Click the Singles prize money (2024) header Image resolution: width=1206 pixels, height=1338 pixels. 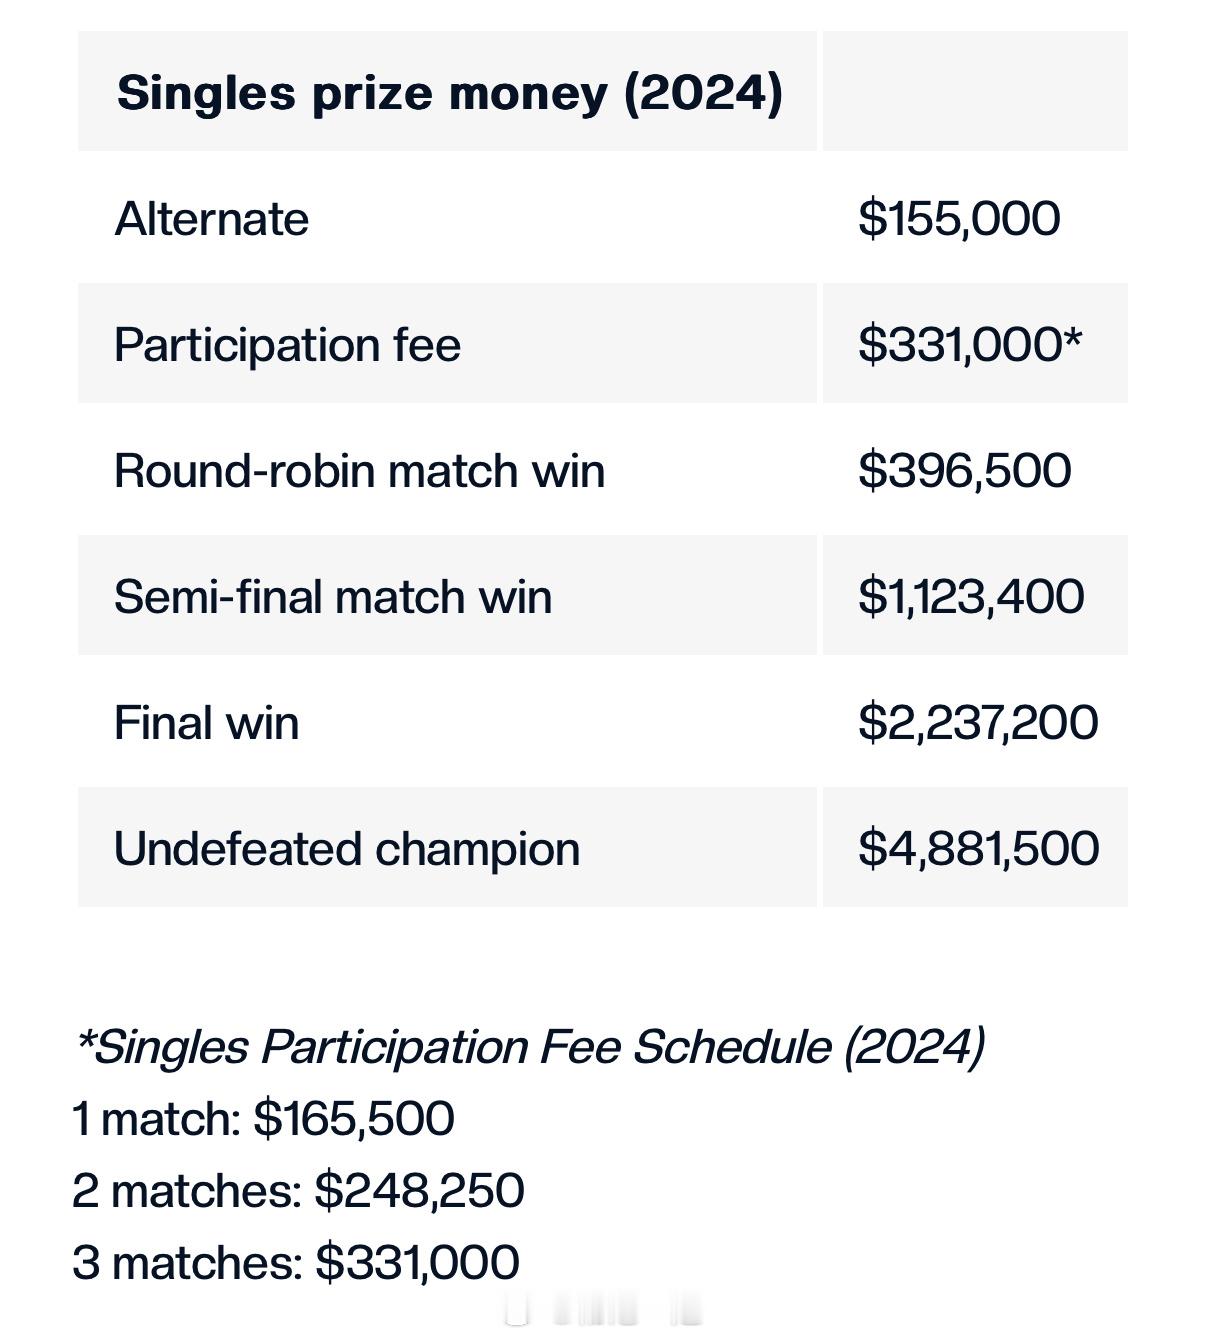[450, 93]
